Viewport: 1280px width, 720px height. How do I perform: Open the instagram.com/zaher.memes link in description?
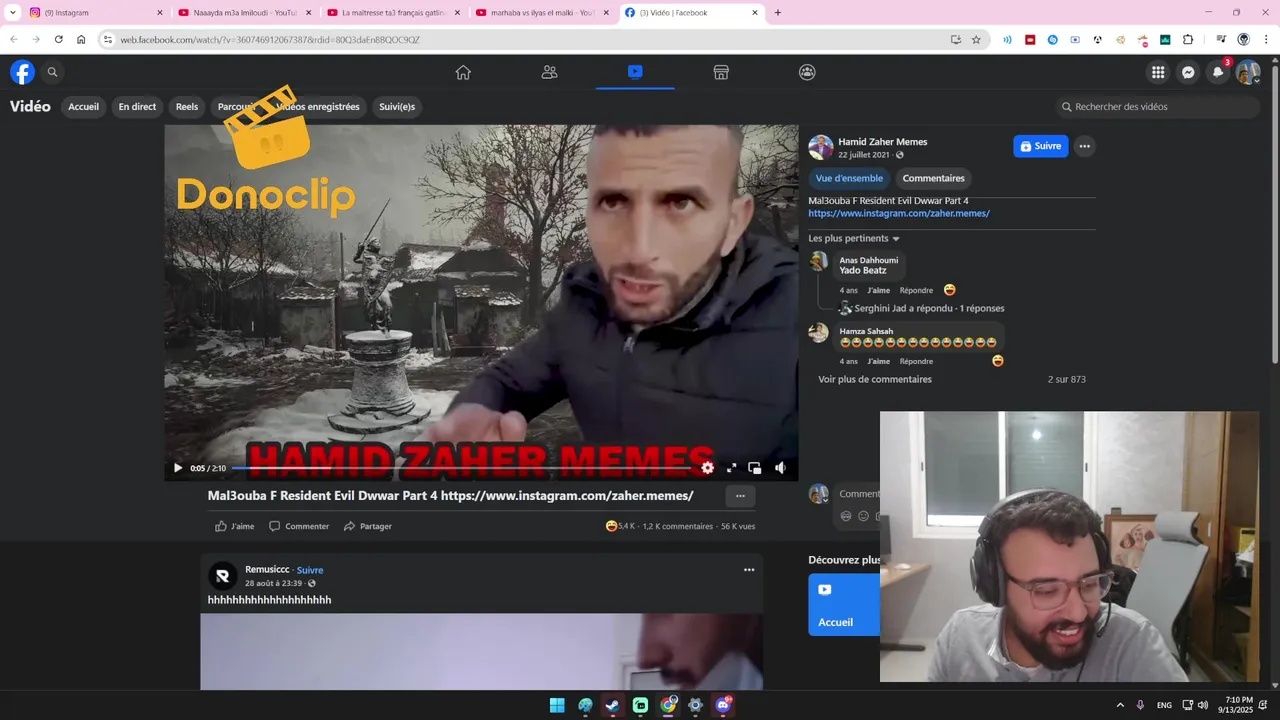click(899, 213)
